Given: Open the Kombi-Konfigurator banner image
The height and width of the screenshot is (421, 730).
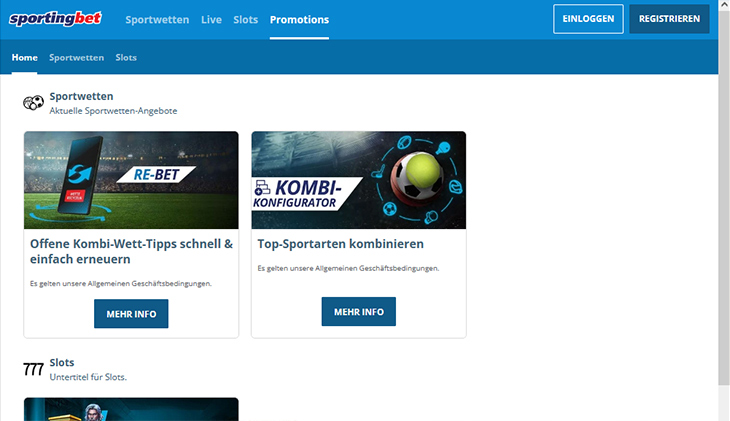Looking at the screenshot, I should pyautogui.click(x=358, y=180).
